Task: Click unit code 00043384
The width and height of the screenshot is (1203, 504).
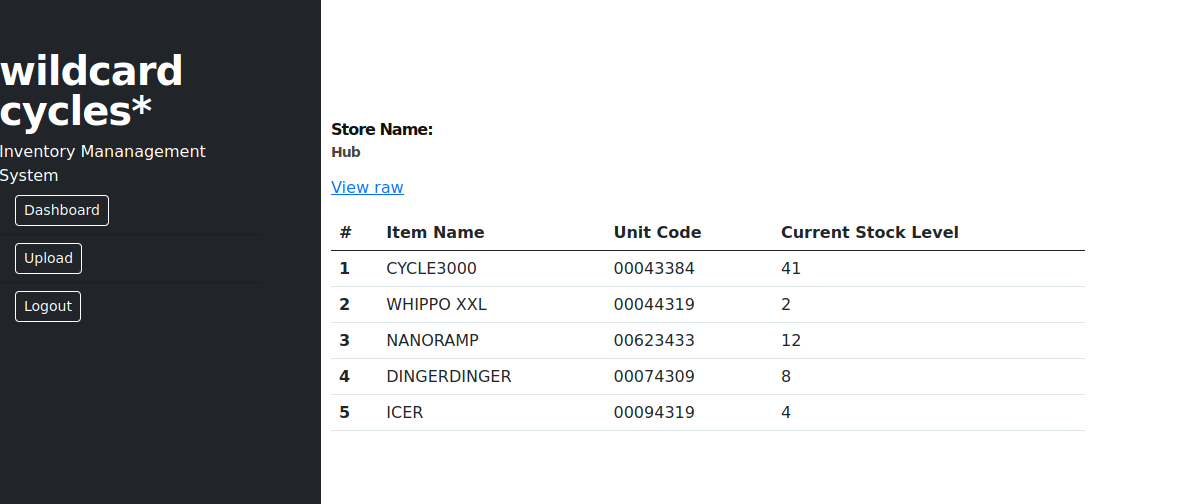Action: [654, 268]
